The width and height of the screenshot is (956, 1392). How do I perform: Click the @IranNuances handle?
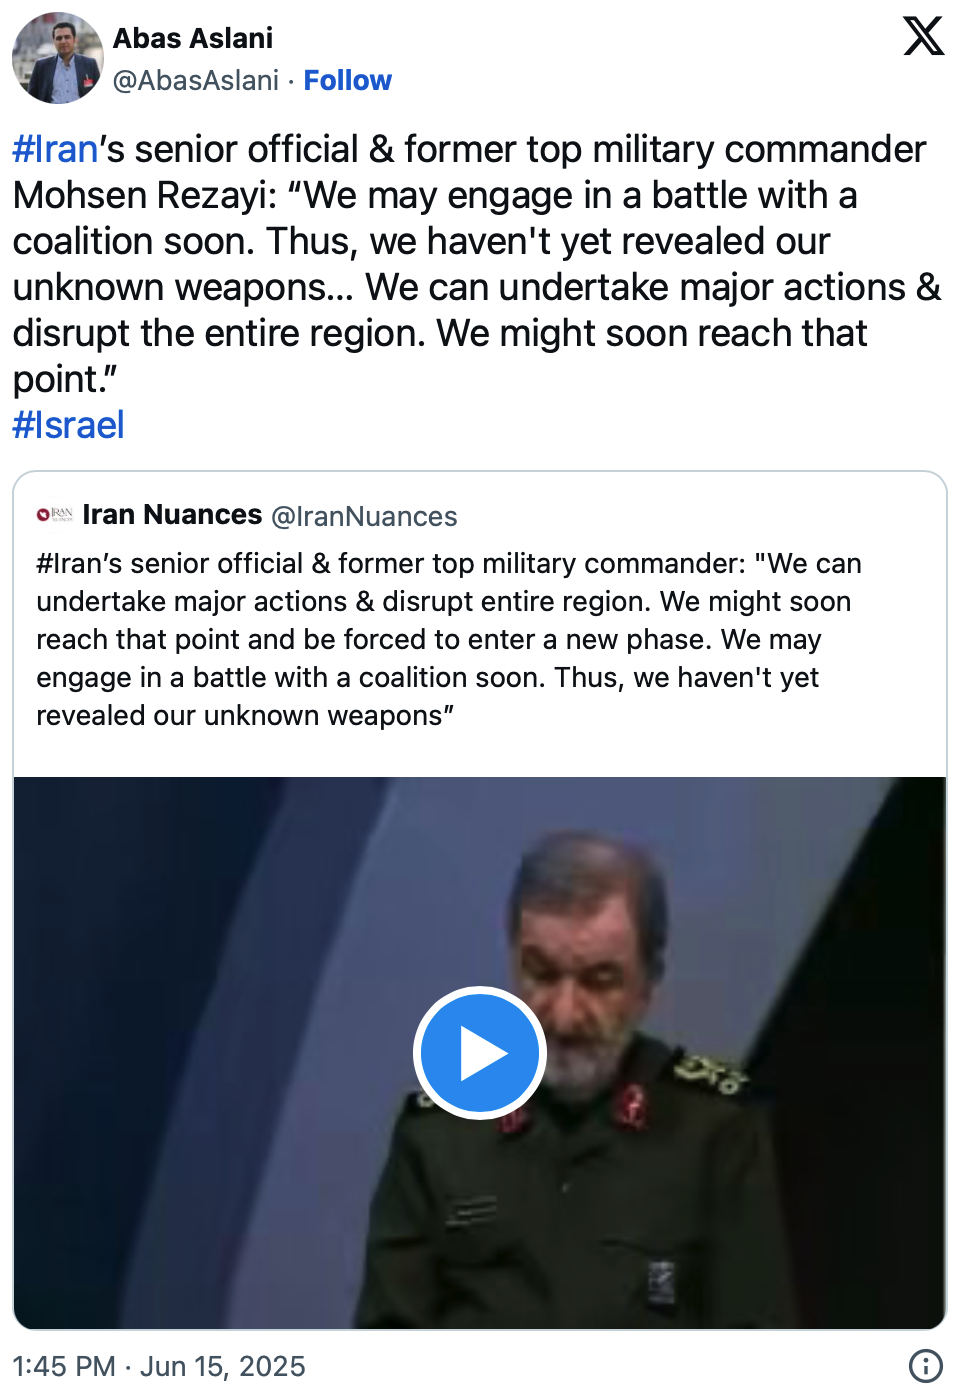[364, 516]
